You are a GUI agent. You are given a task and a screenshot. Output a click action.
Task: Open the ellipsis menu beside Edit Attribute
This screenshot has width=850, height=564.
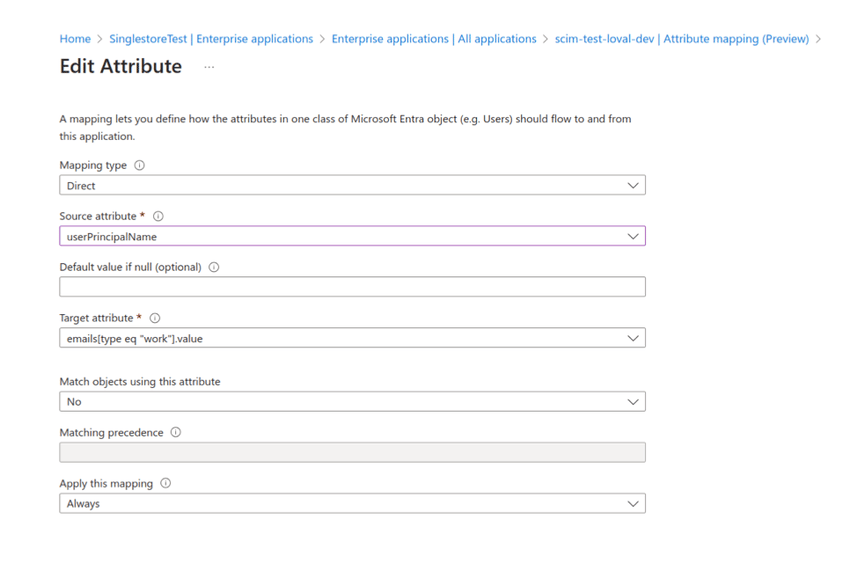[x=209, y=67]
